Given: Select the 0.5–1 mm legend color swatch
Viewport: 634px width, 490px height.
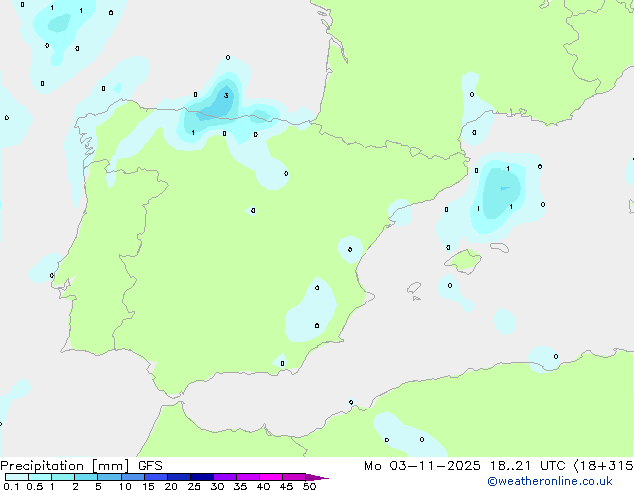Looking at the screenshot, I should pyautogui.click(x=40, y=477).
